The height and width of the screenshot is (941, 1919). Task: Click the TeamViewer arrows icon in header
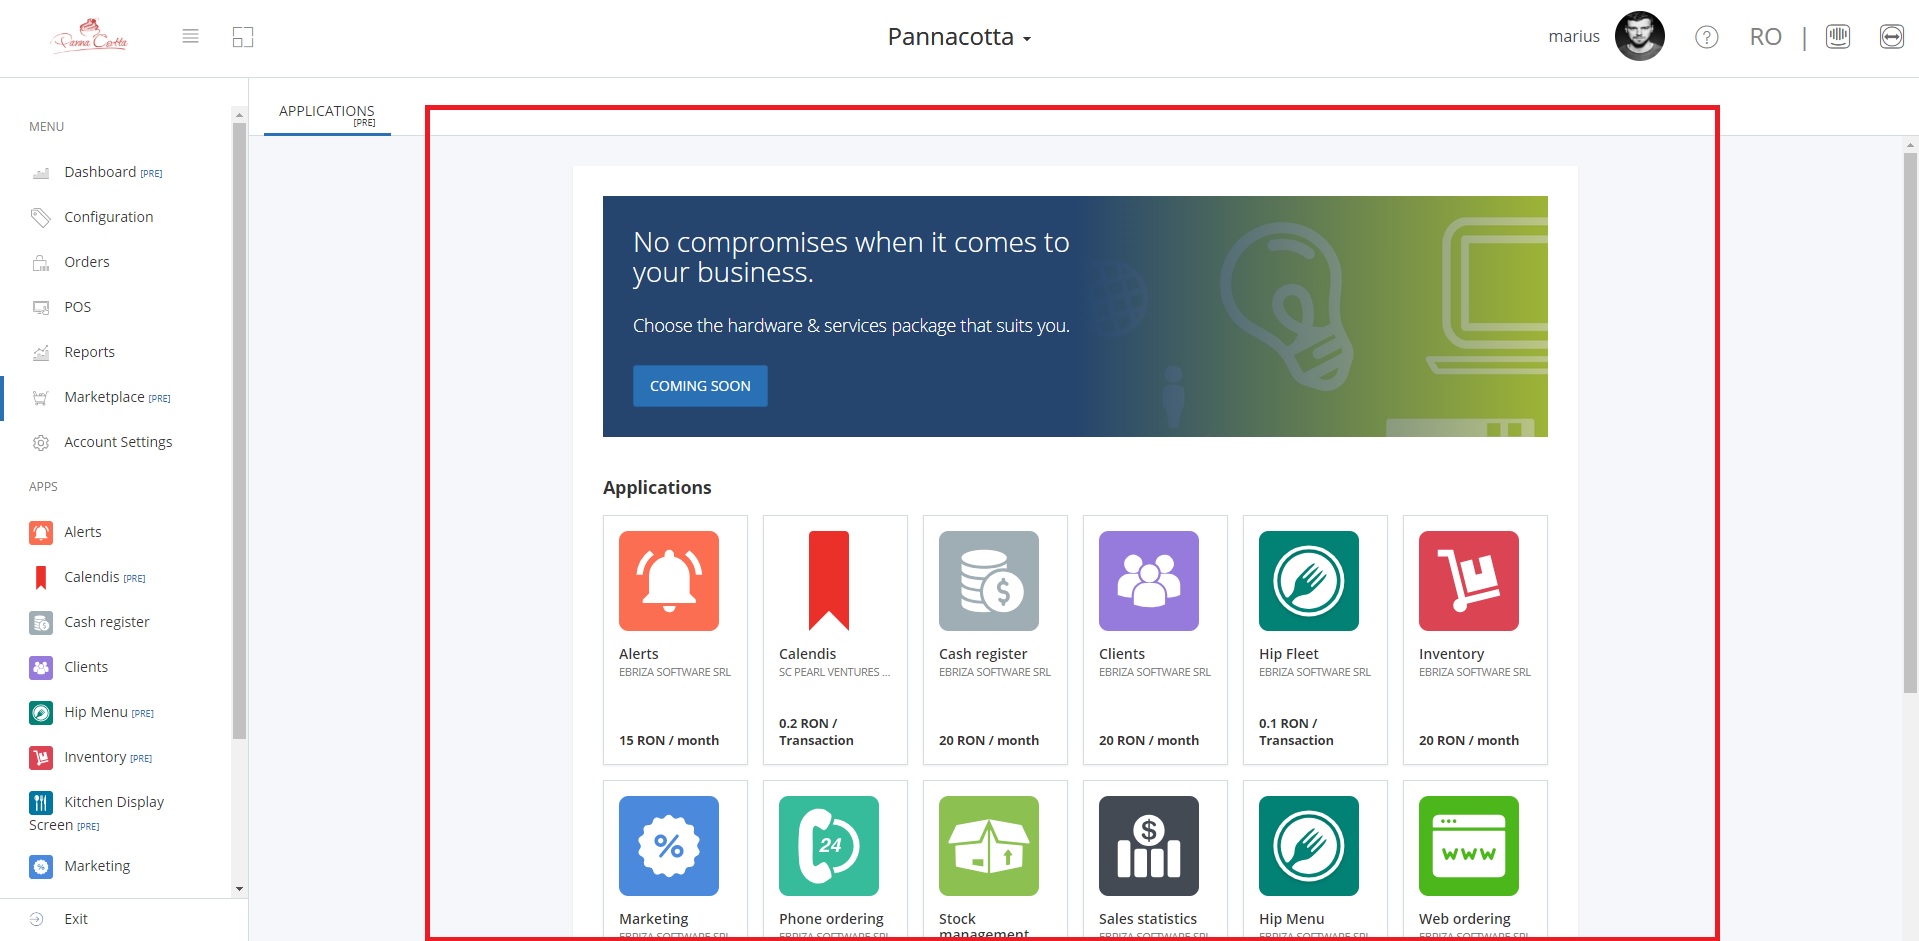pyautogui.click(x=1891, y=37)
